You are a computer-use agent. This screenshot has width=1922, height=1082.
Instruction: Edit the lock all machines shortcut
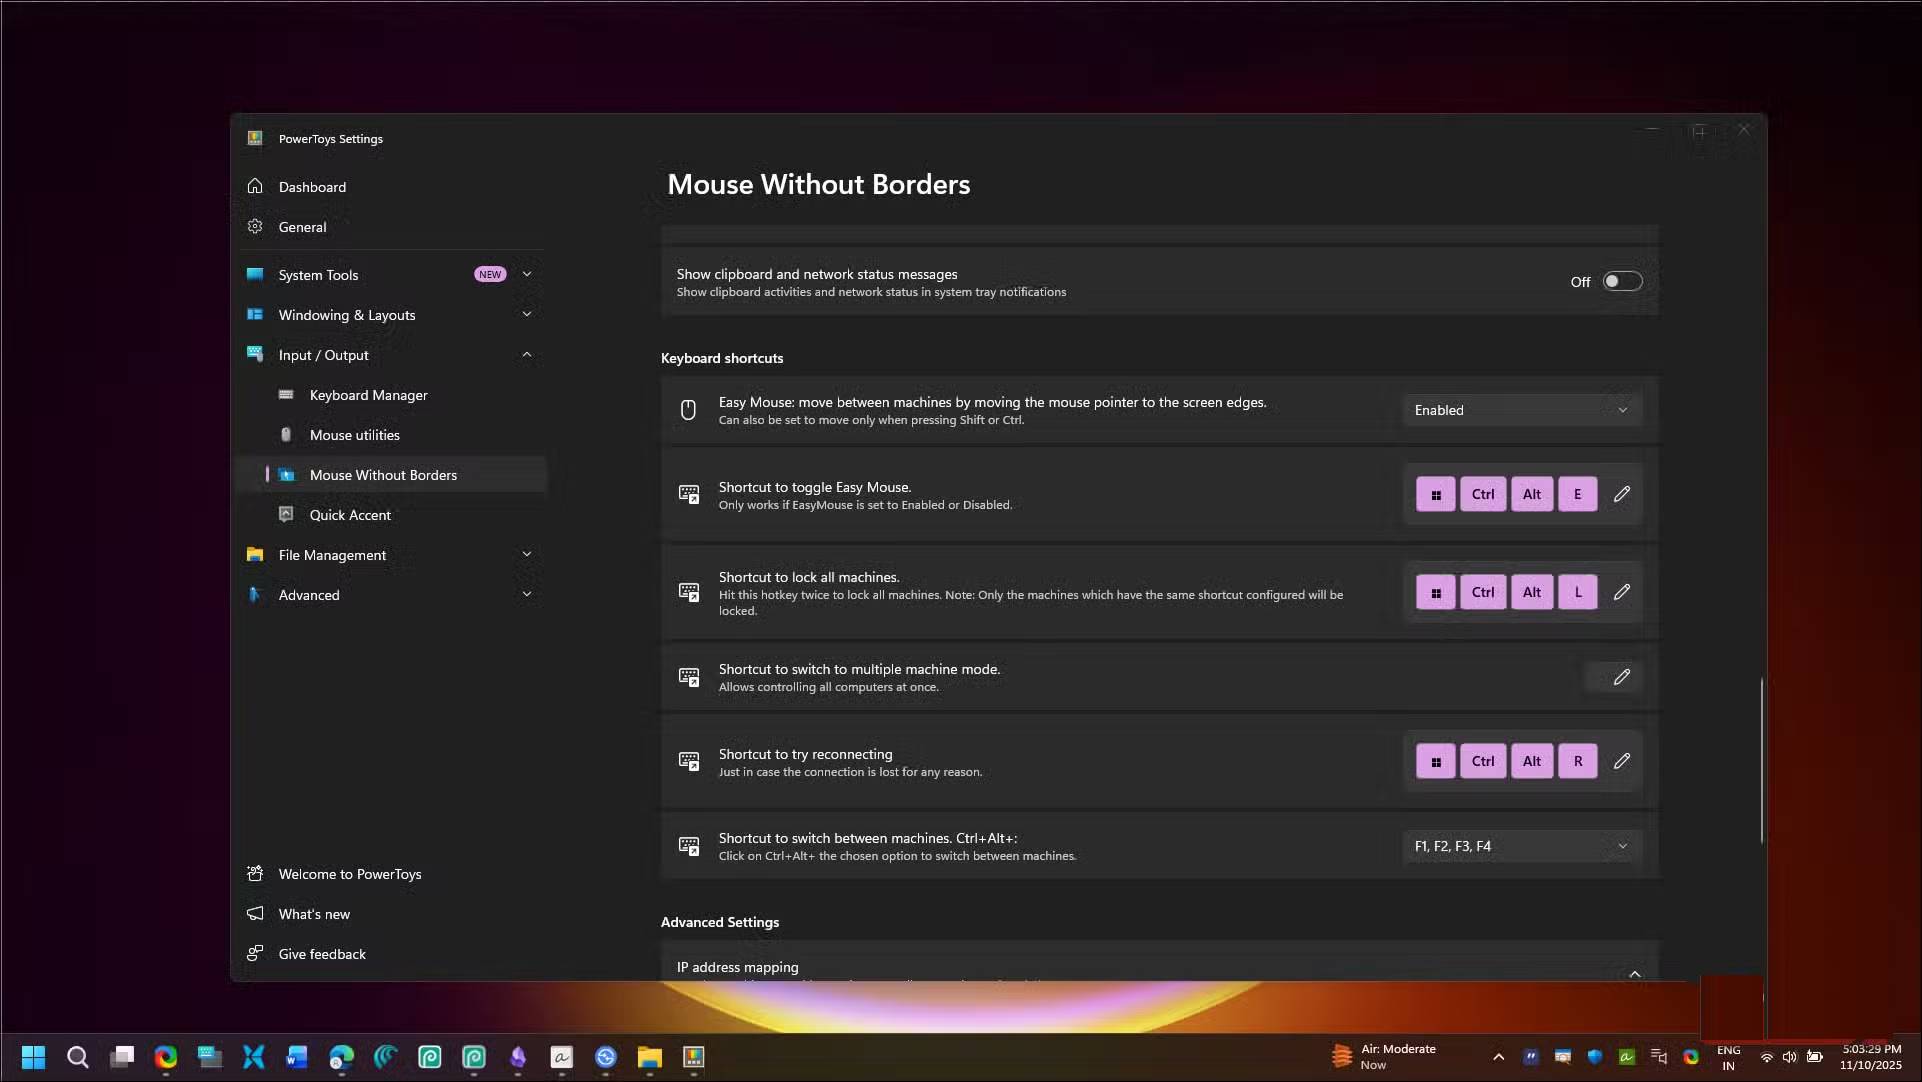(1621, 592)
